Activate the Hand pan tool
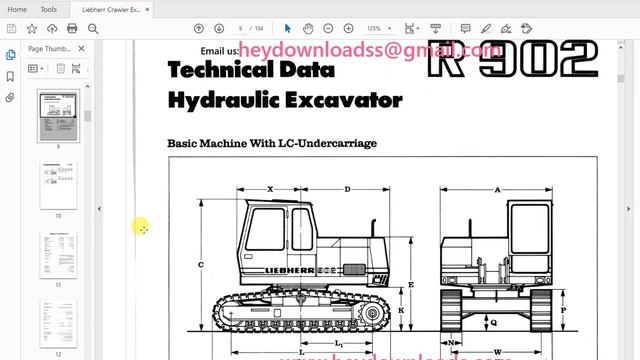This screenshot has width=640, height=360. click(x=308, y=29)
